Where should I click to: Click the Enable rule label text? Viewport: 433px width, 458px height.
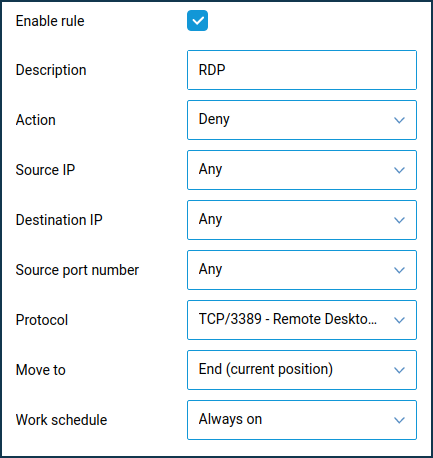[x=50, y=21]
